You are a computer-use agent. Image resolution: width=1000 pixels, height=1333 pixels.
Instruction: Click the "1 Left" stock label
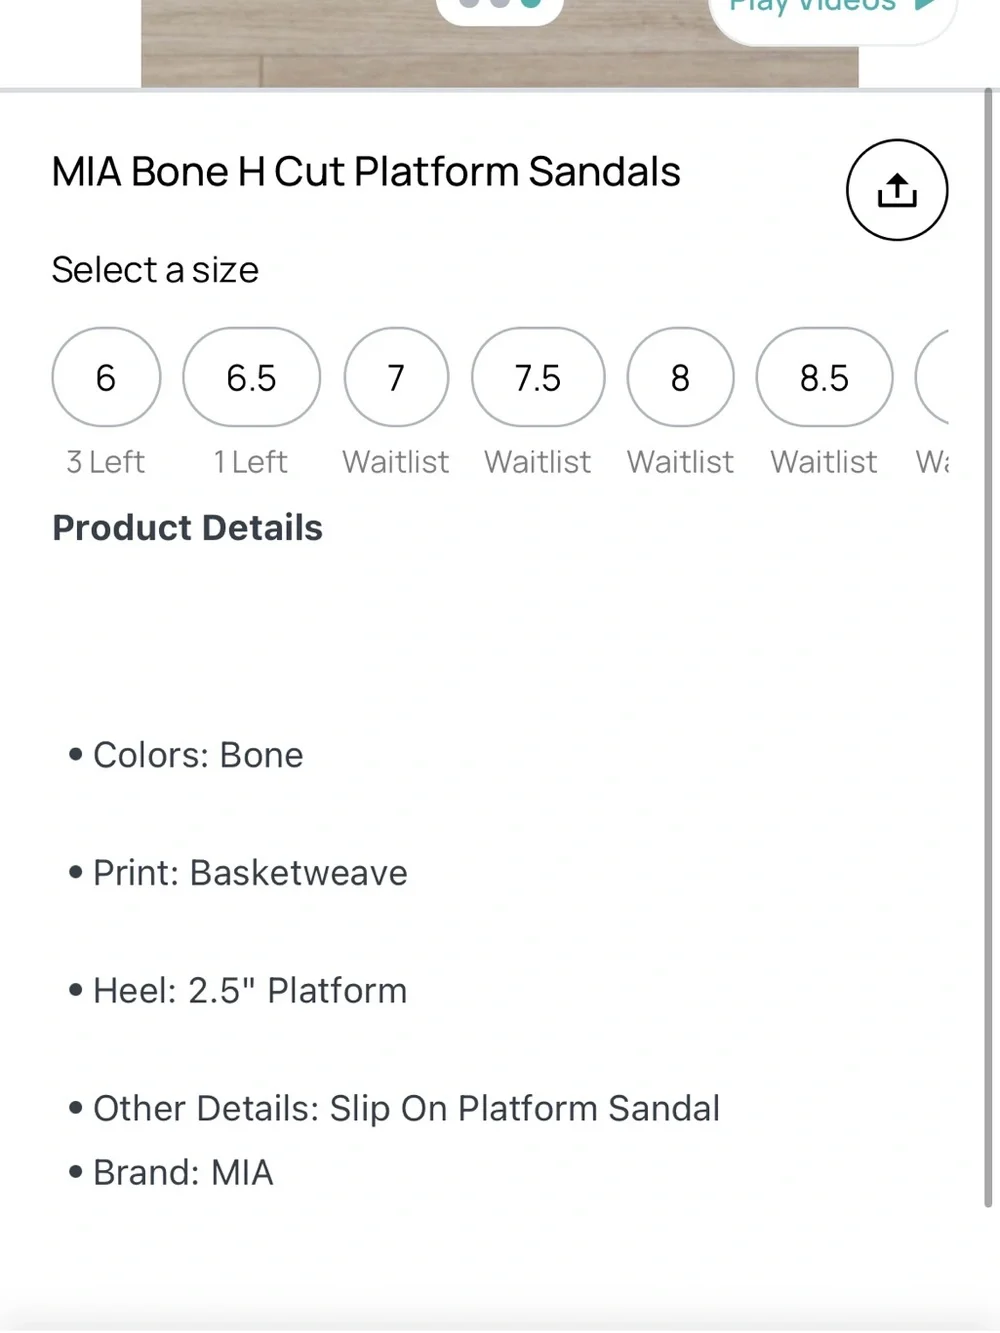[x=251, y=462]
